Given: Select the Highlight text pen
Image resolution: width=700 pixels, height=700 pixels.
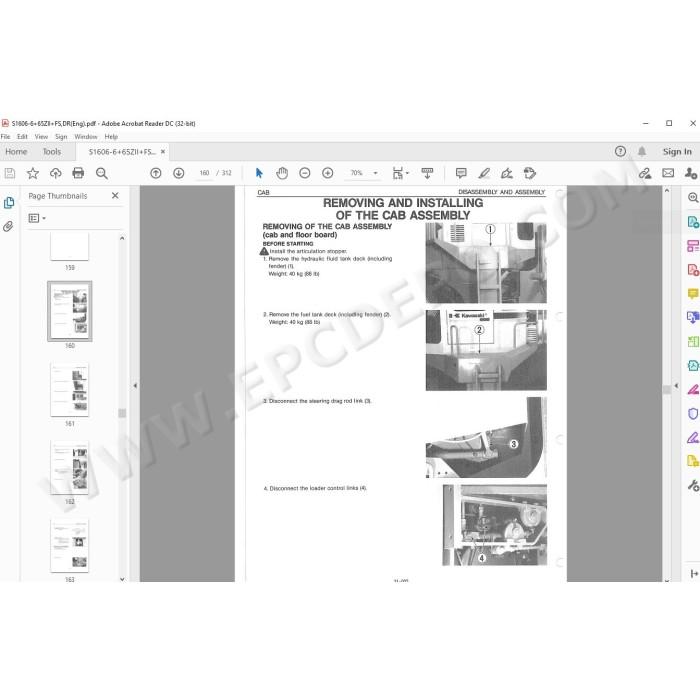Looking at the screenshot, I should click(484, 173).
